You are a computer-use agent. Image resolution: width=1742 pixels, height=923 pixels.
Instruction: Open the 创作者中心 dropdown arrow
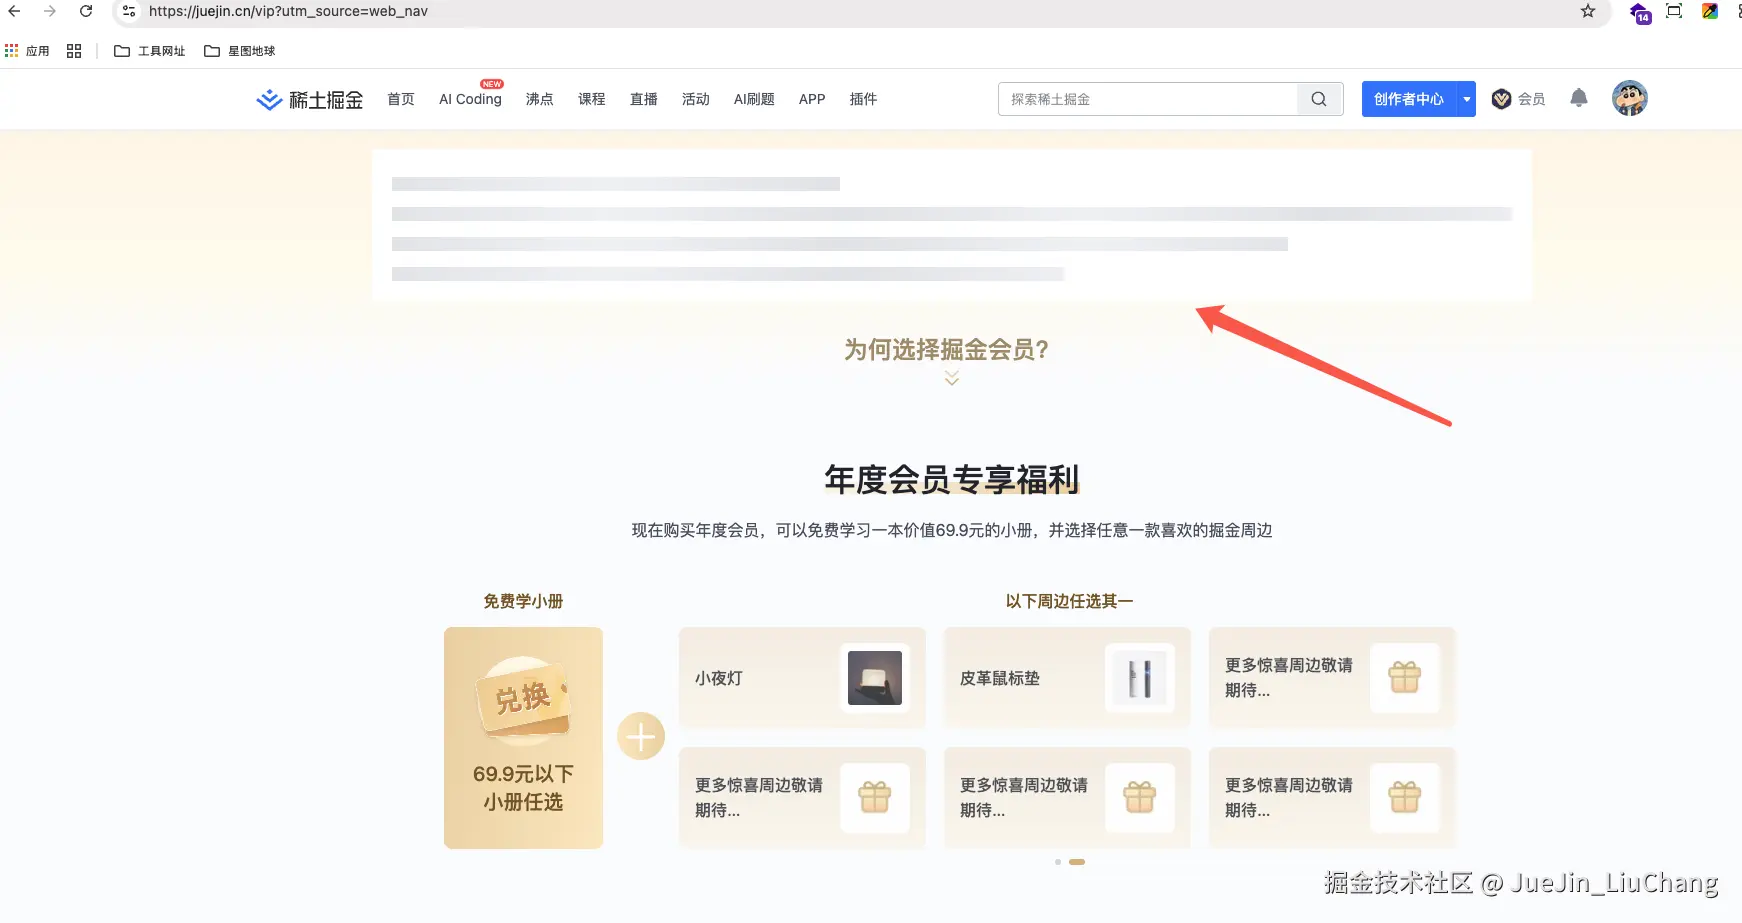pyautogui.click(x=1466, y=98)
